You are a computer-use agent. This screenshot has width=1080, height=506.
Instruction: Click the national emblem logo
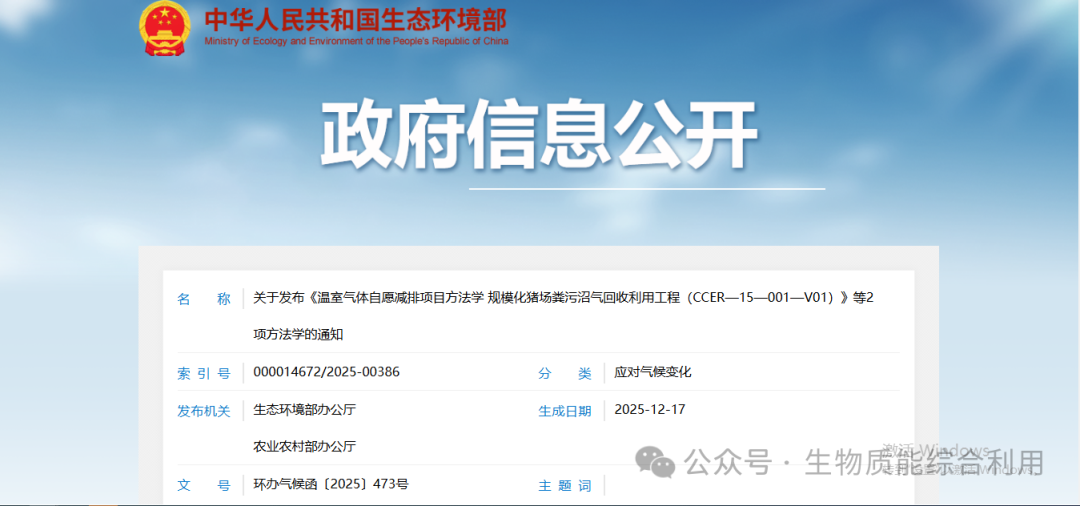pos(164,28)
